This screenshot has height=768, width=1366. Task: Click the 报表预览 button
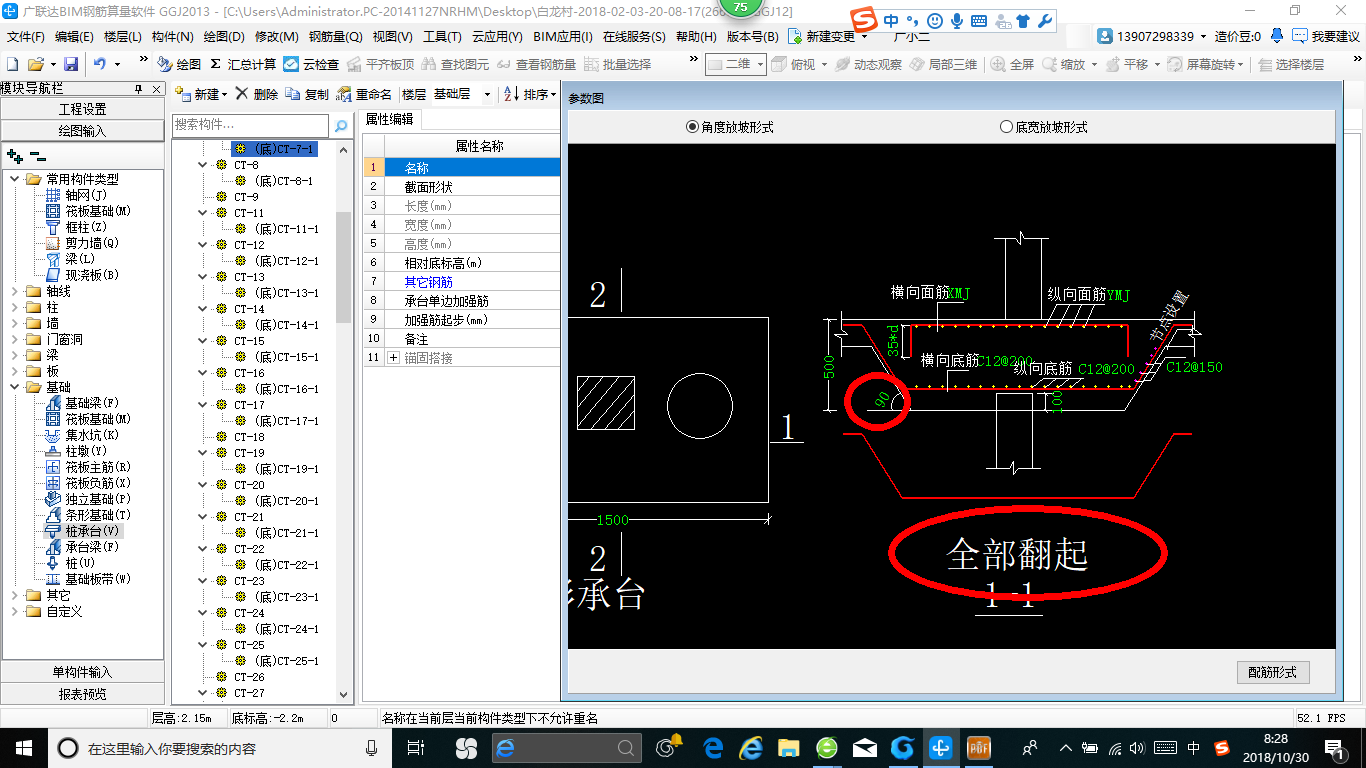click(83, 693)
